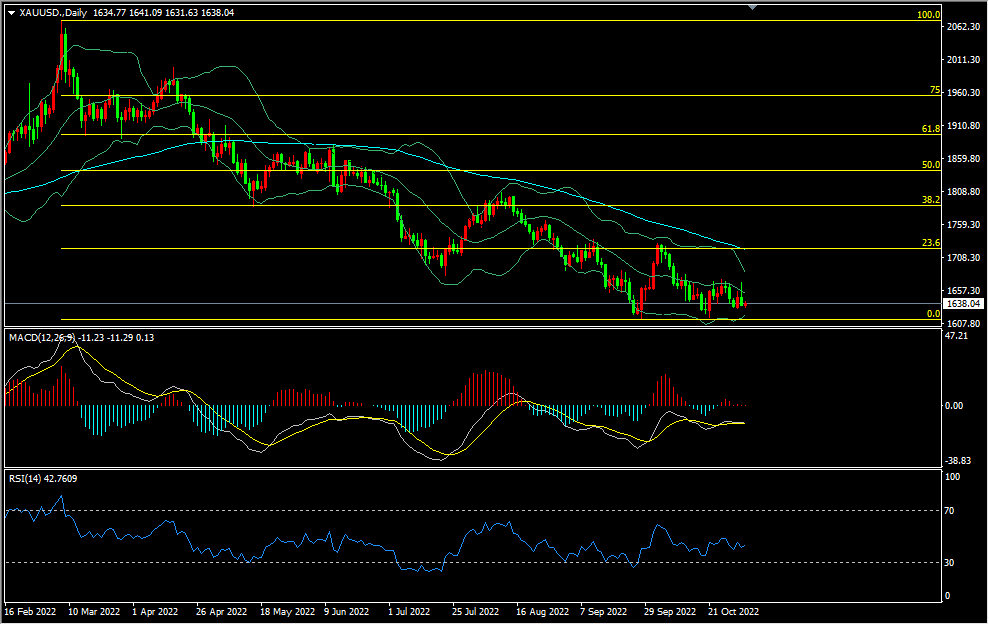989x625 pixels.
Task: Click the 21 Oct 2022 date label
Action: (x=735, y=610)
